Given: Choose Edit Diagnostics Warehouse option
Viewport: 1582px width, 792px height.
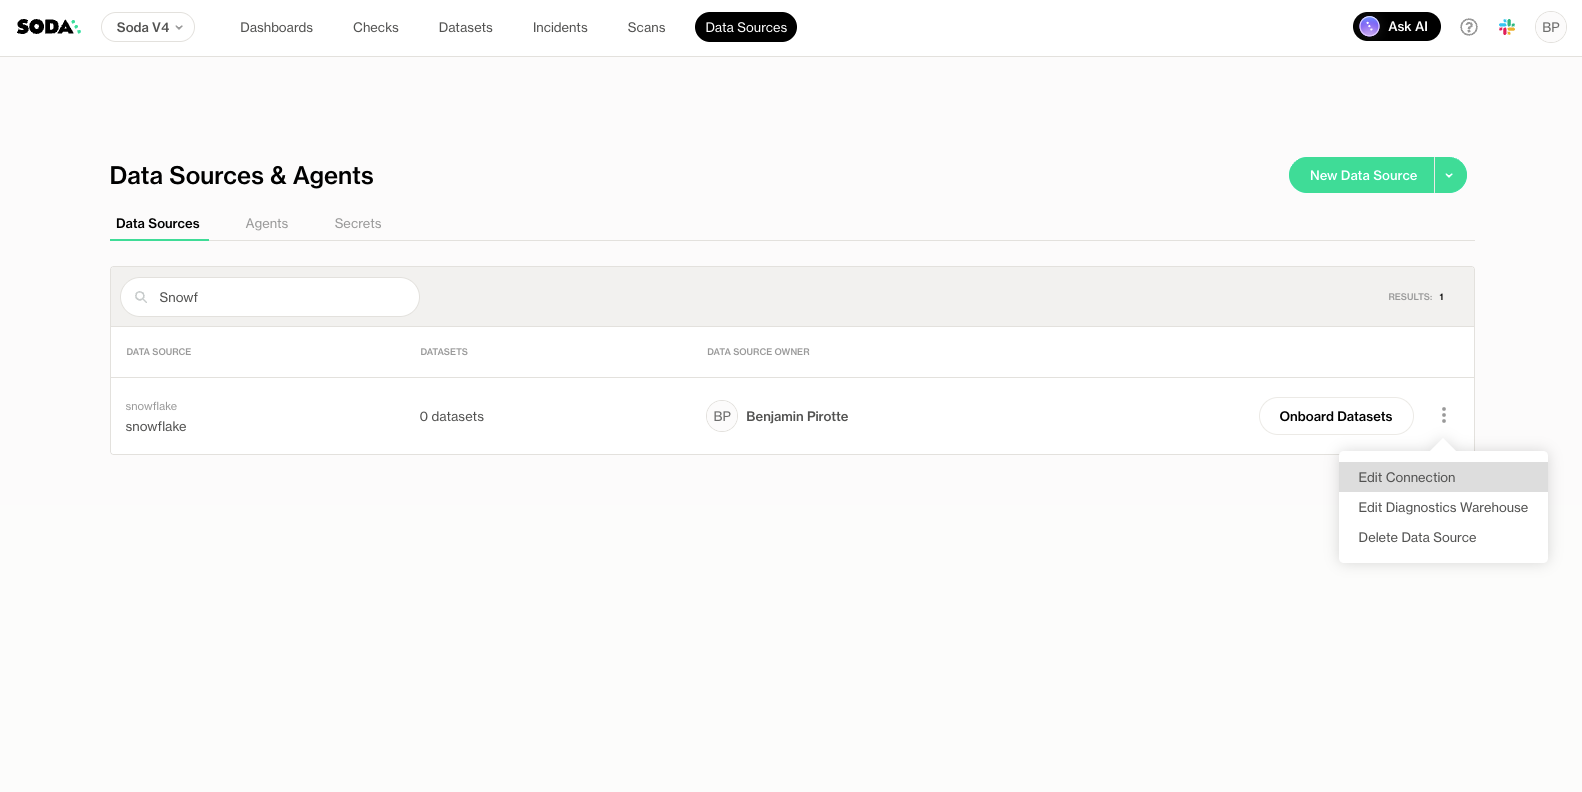Looking at the screenshot, I should tap(1442, 507).
